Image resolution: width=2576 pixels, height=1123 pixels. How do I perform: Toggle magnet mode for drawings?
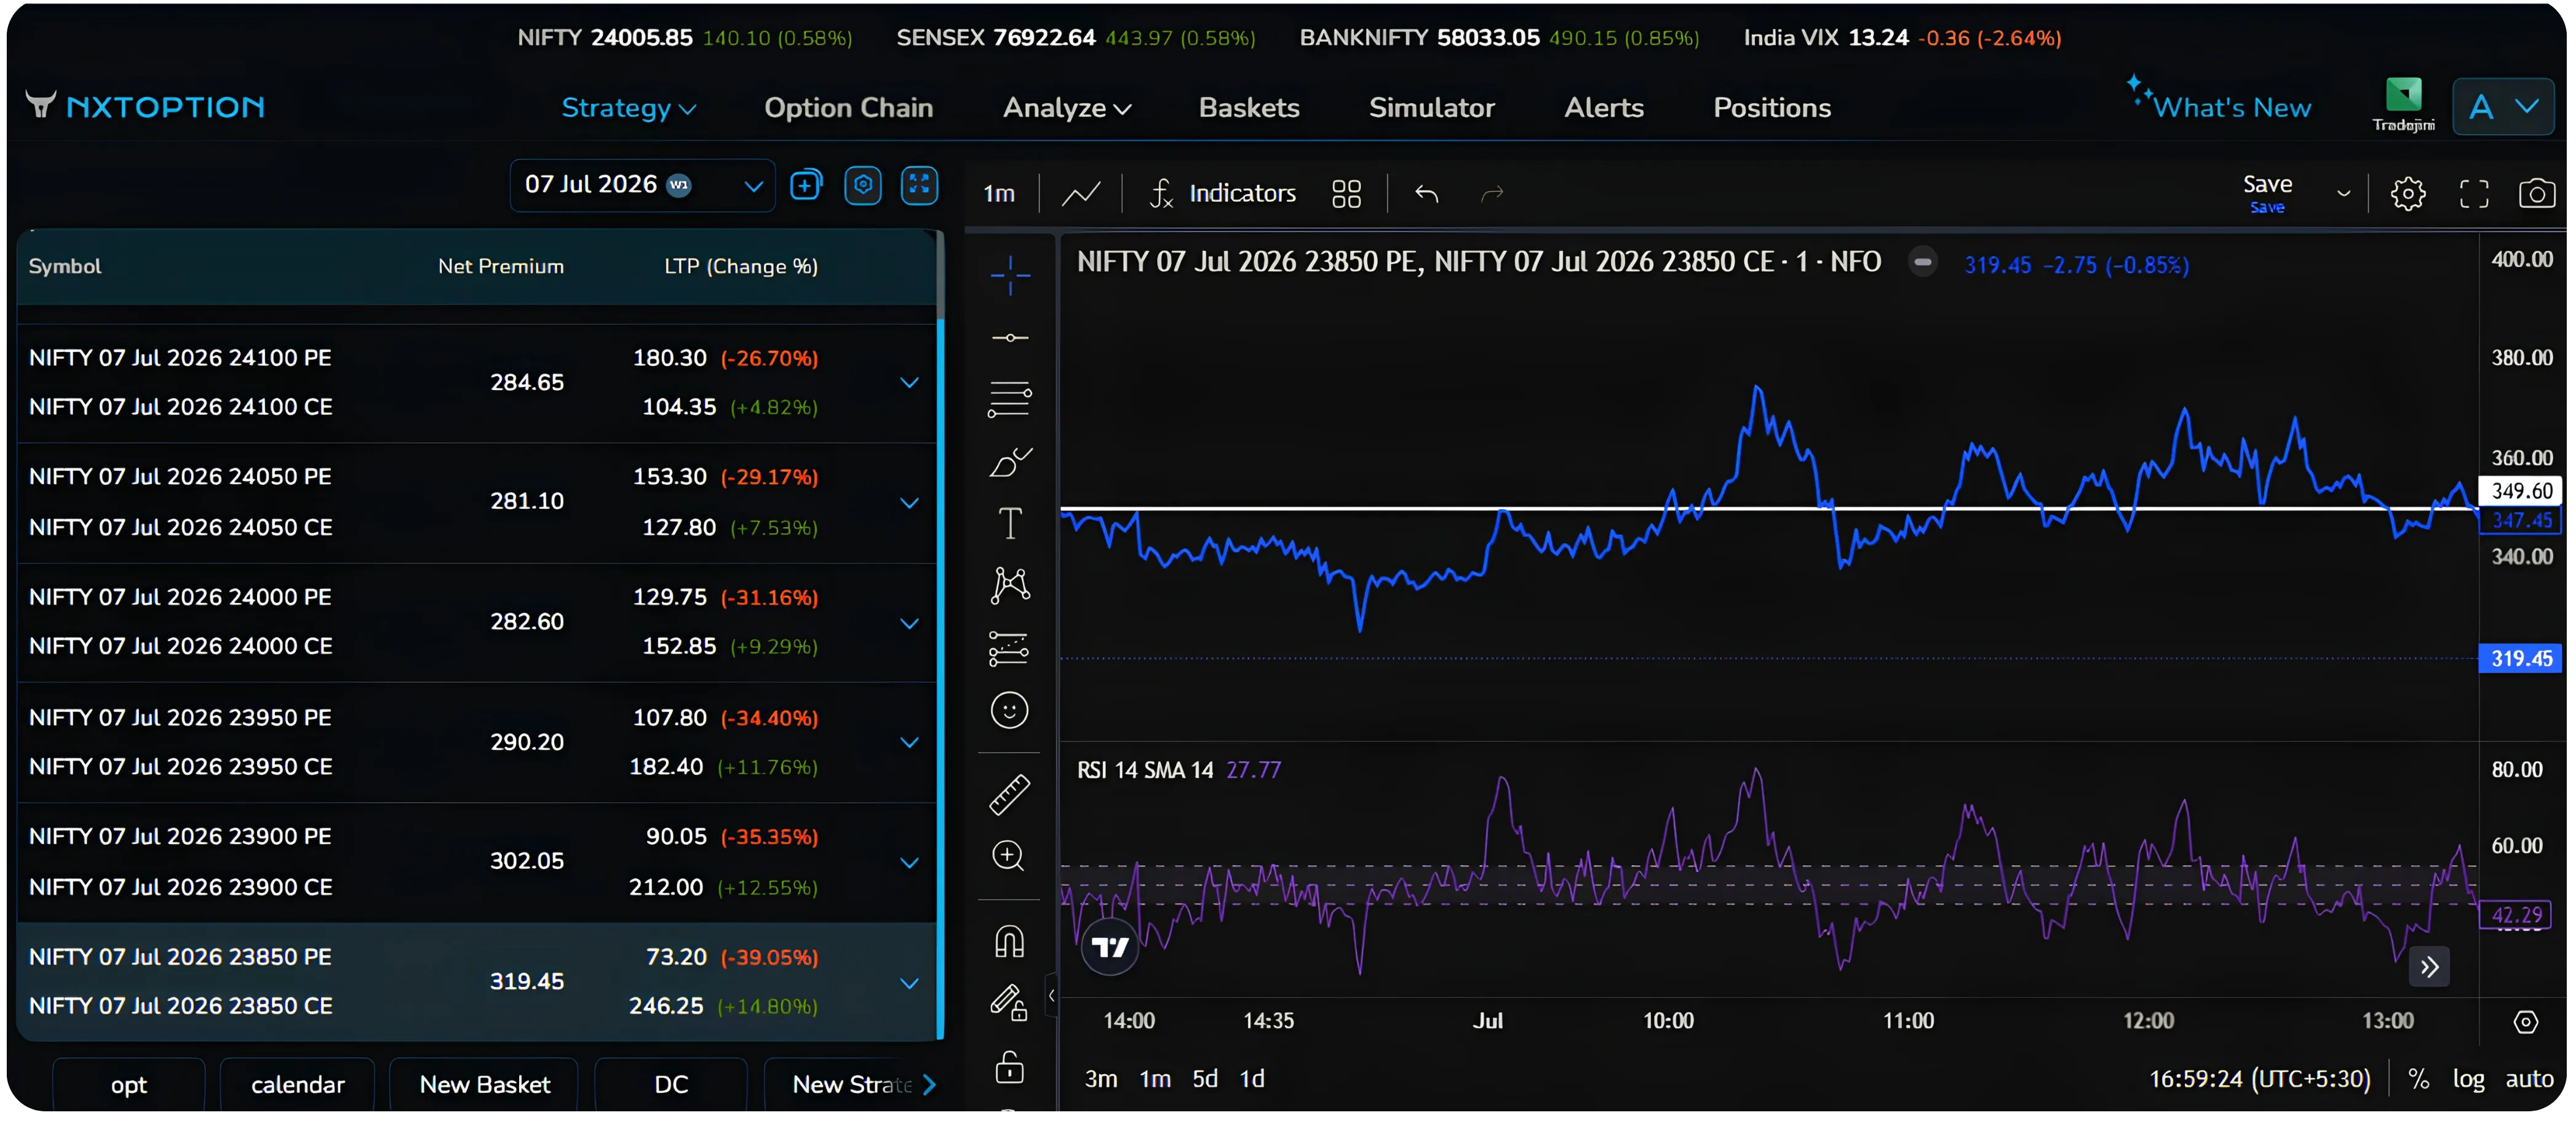click(x=1010, y=941)
